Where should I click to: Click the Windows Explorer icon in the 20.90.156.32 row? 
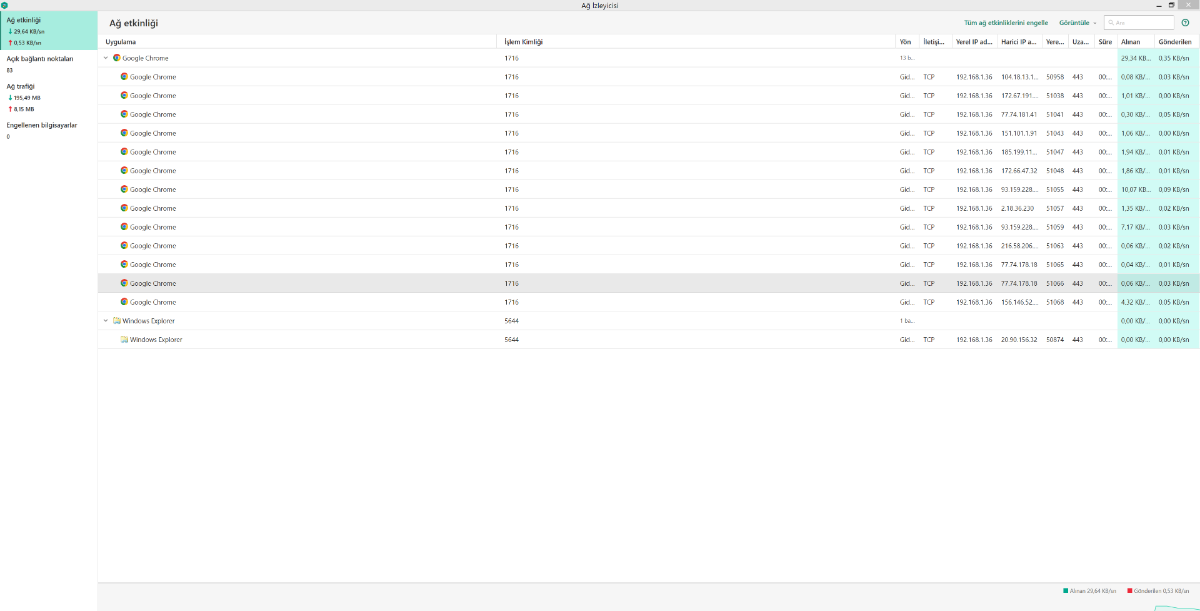tap(124, 340)
